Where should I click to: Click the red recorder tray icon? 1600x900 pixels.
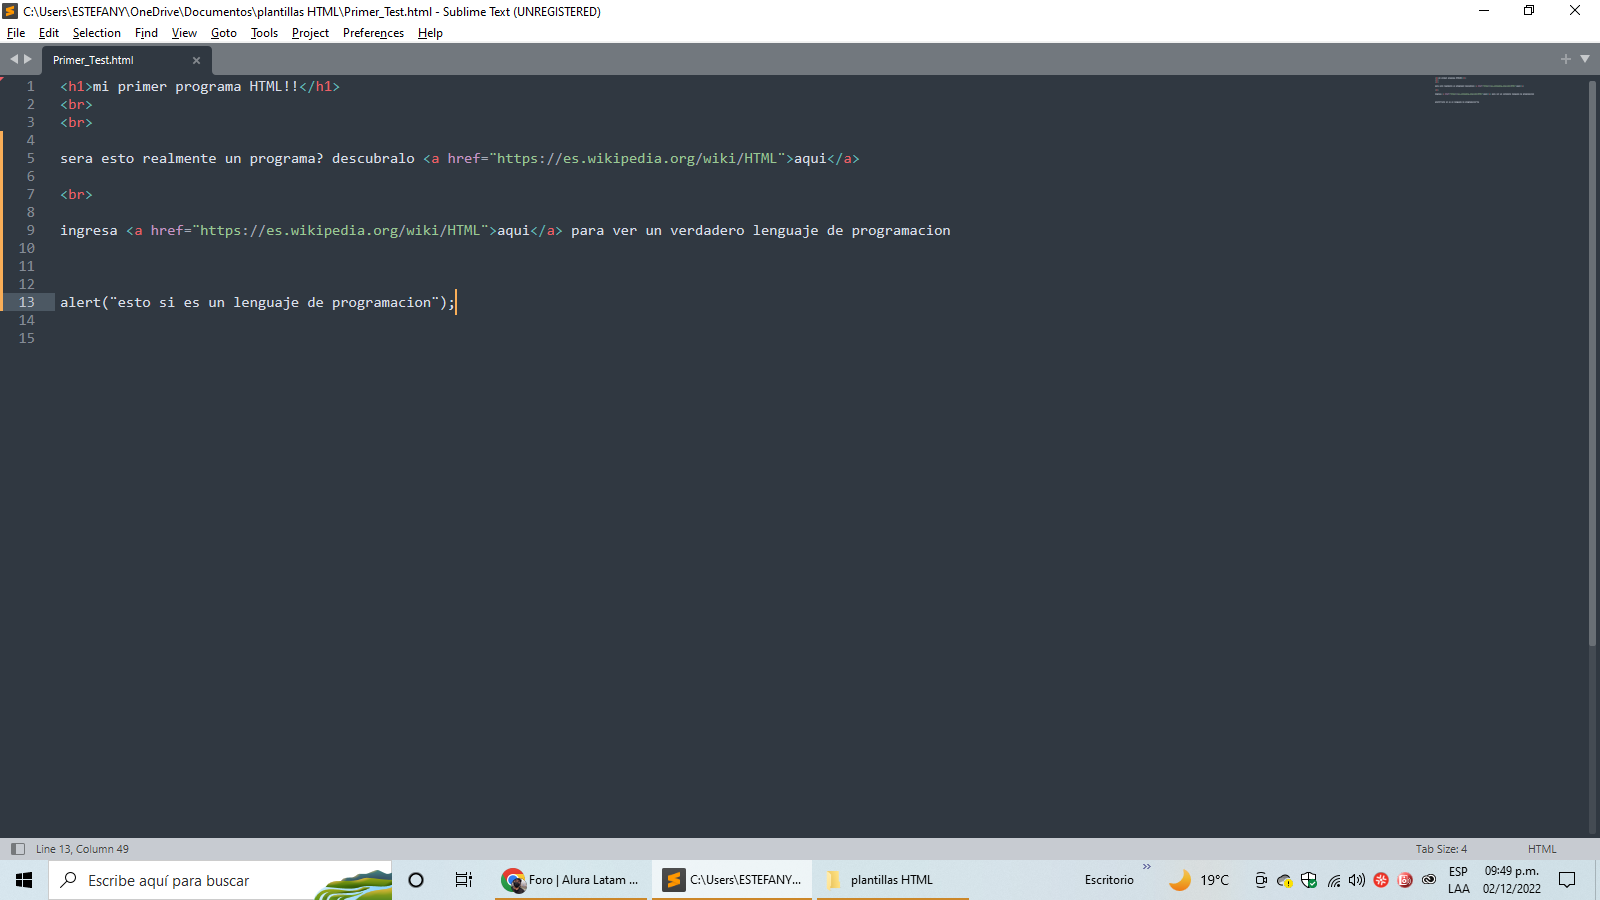click(x=1405, y=880)
